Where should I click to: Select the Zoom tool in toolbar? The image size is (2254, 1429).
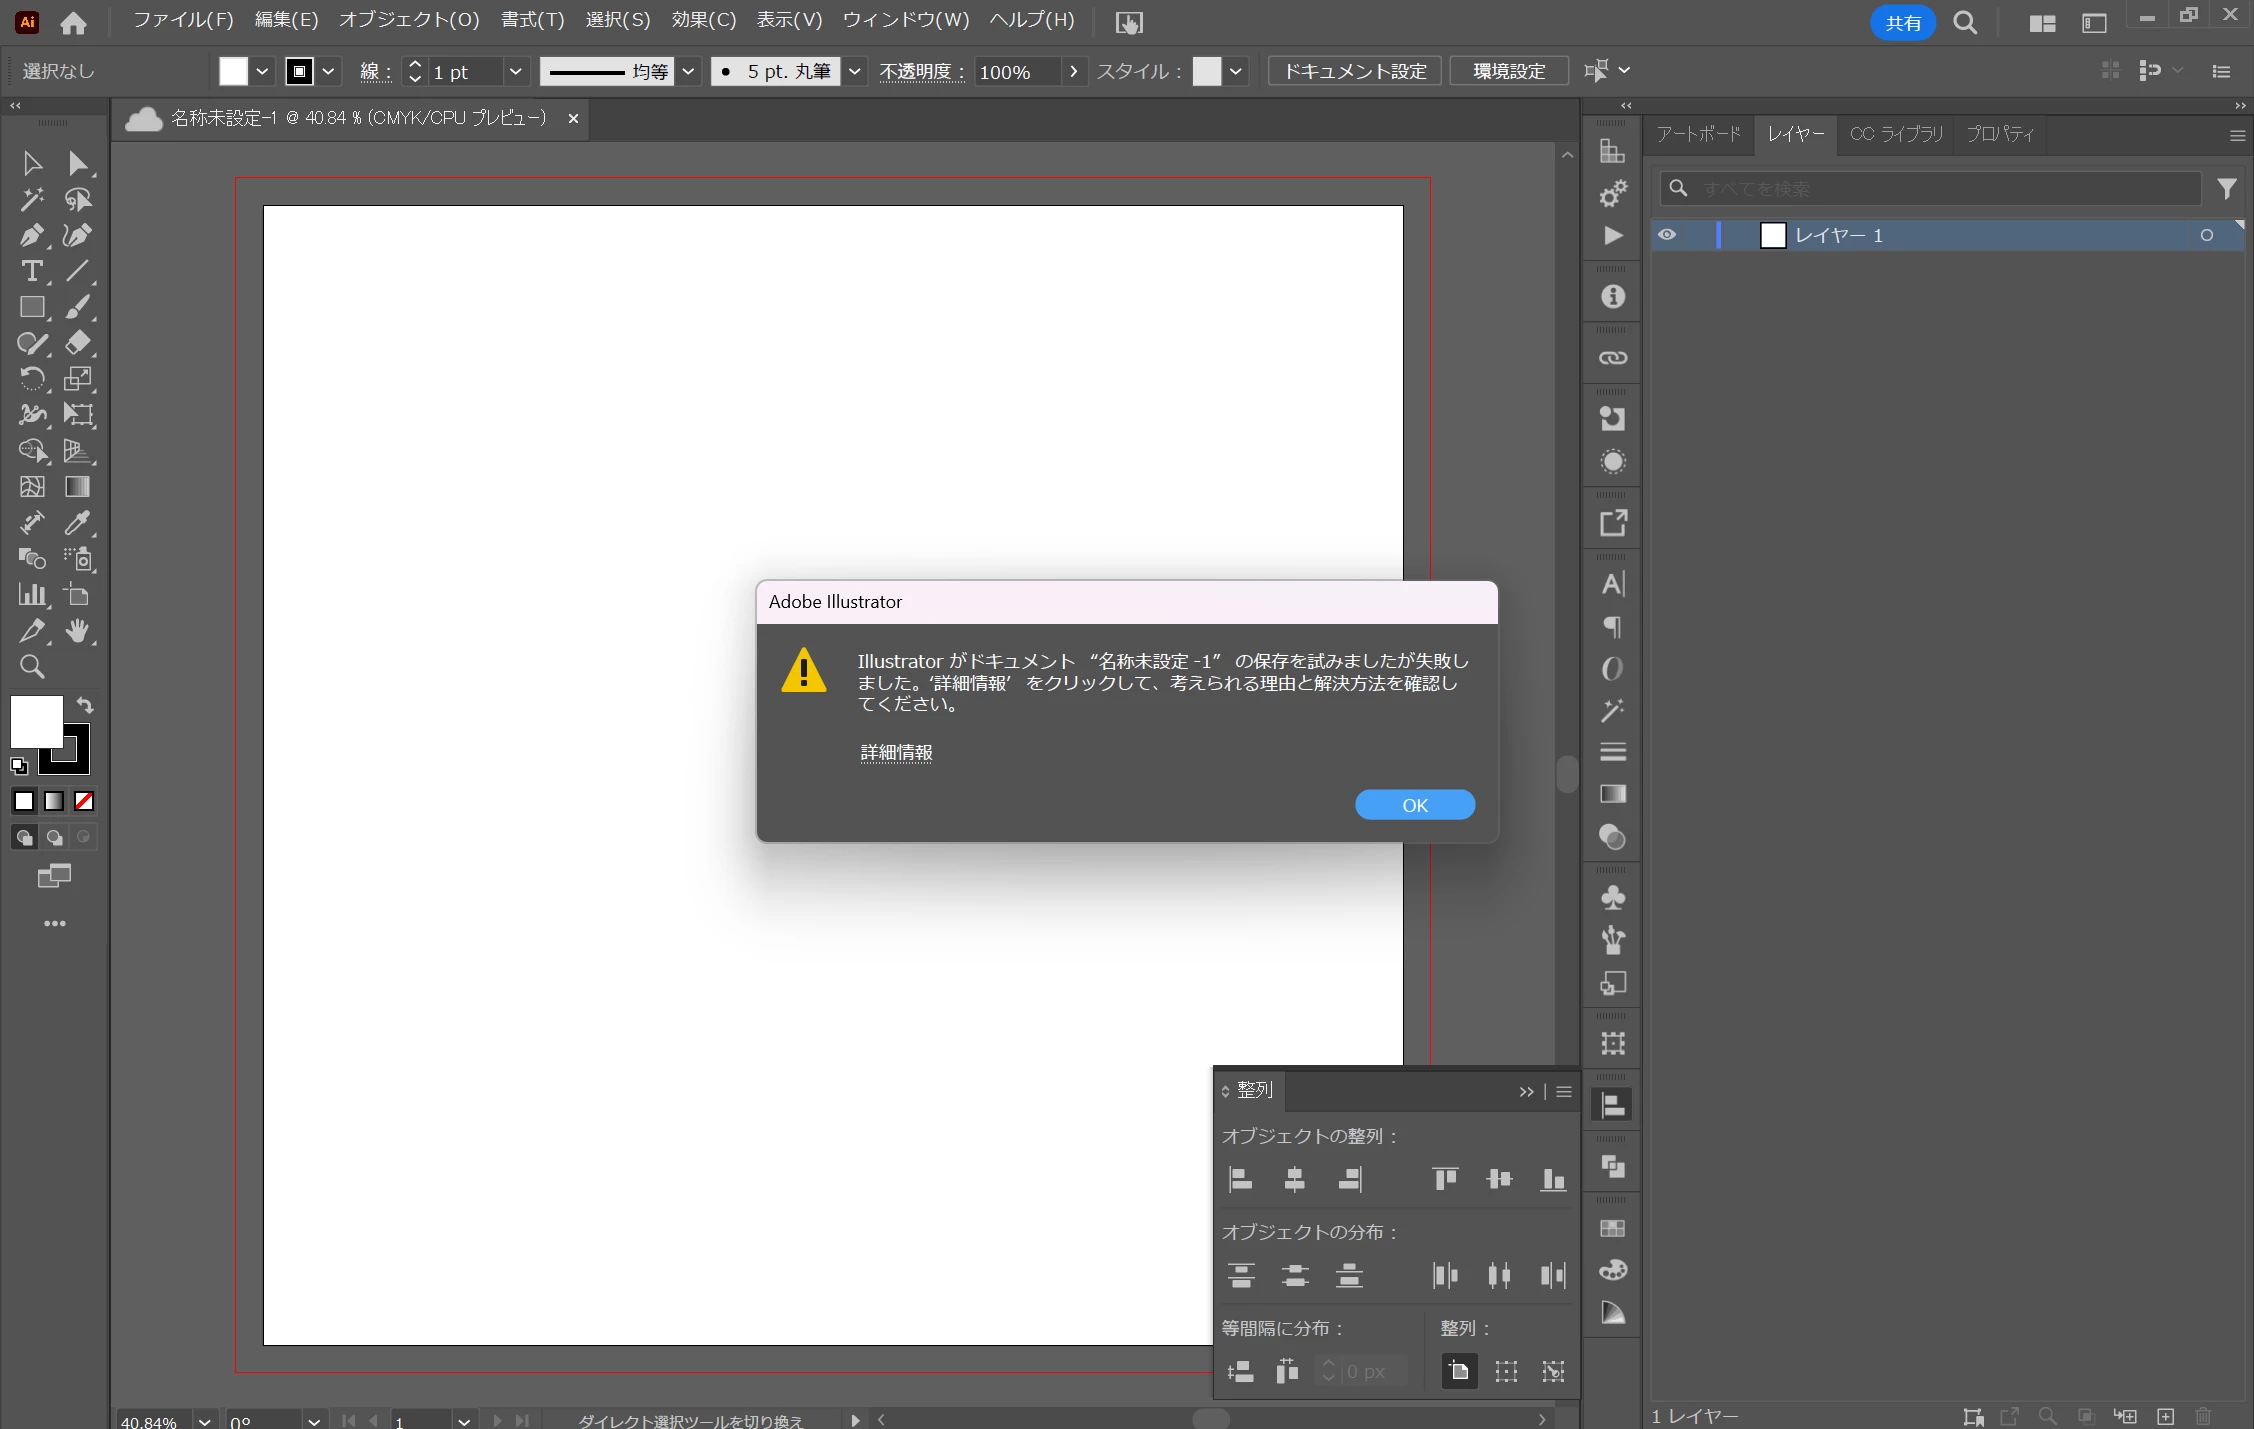click(x=31, y=667)
